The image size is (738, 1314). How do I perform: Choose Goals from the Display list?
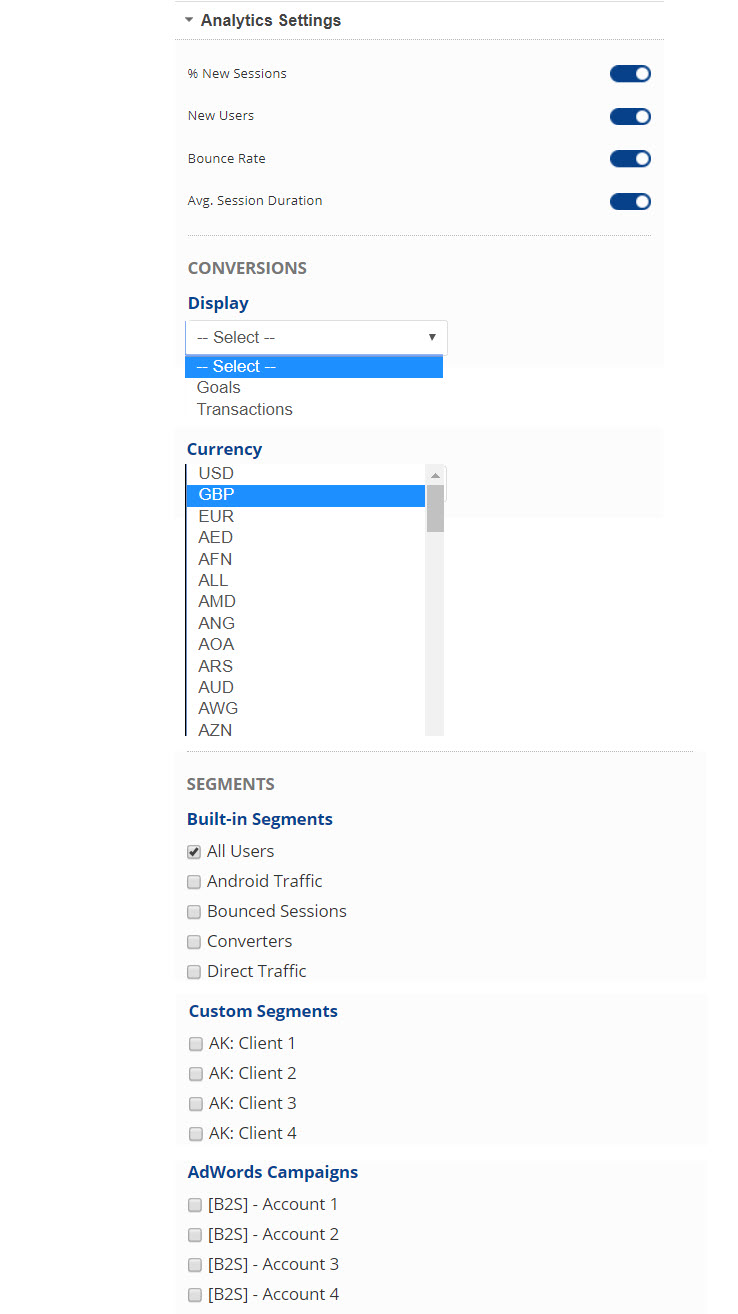(219, 388)
